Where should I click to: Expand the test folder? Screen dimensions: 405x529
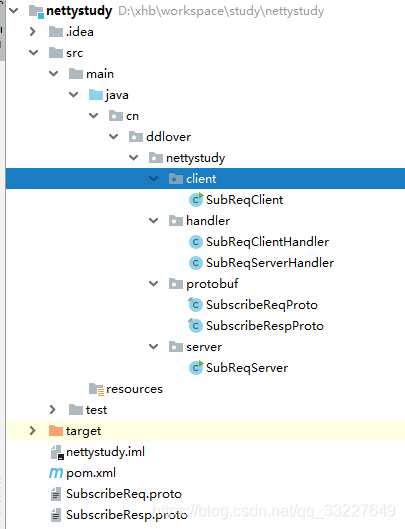pyautogui.click(x=53, y=410)
